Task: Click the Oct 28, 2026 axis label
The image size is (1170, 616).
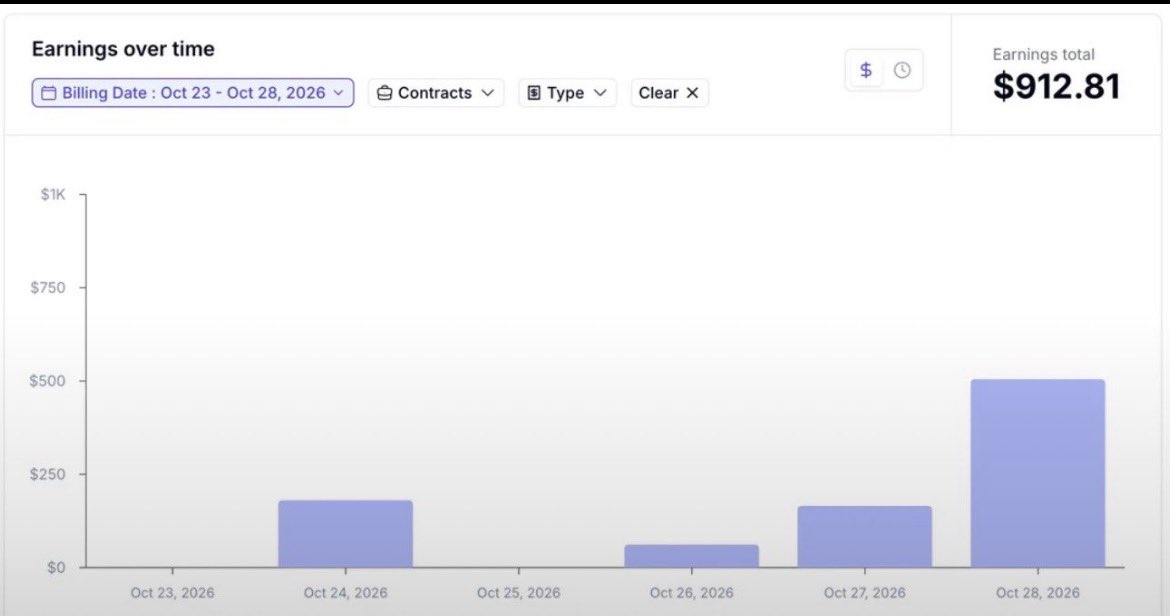Action: (1038, 593)
